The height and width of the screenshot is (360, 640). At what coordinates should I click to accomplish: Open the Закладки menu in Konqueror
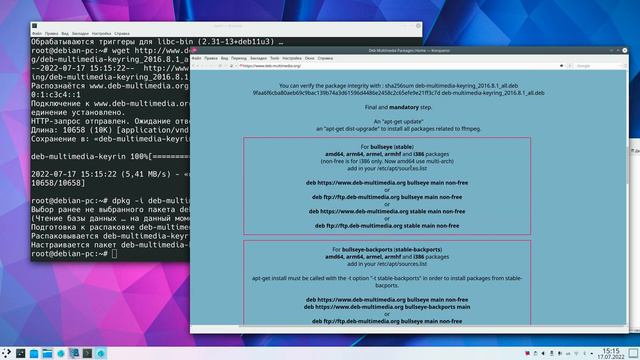pyautogui.click(x=258, y=58)
